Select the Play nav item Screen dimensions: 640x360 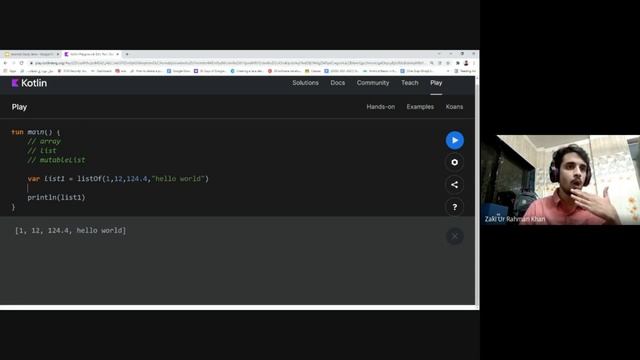click(x=436, y=83)
